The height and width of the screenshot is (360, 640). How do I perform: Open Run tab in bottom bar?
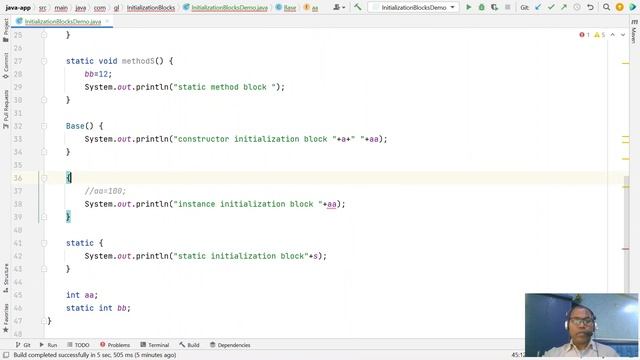48,345
